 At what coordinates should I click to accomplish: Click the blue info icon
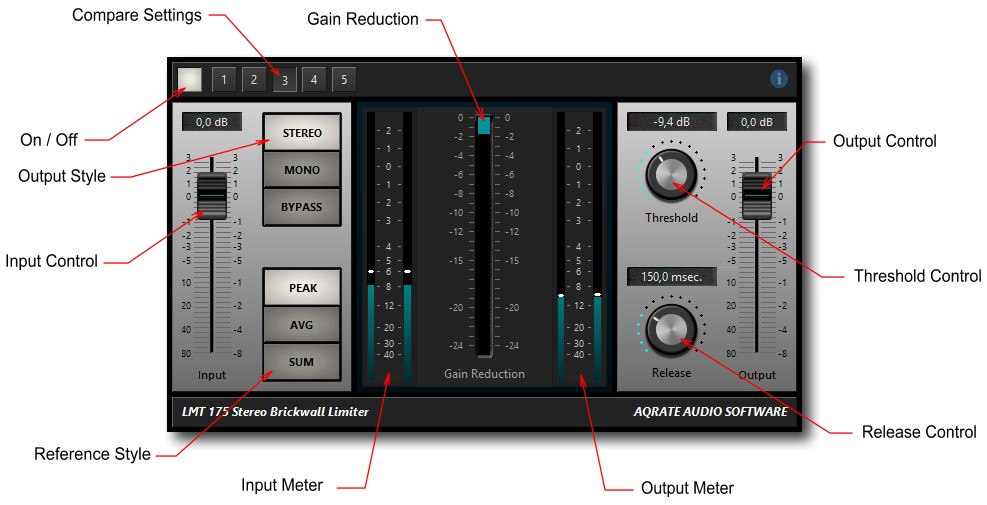coord(779,79)
